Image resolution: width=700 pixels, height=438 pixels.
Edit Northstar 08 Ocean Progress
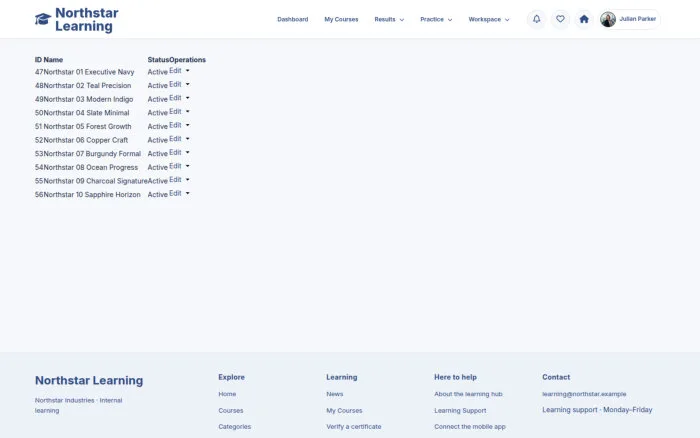(175, 166)
